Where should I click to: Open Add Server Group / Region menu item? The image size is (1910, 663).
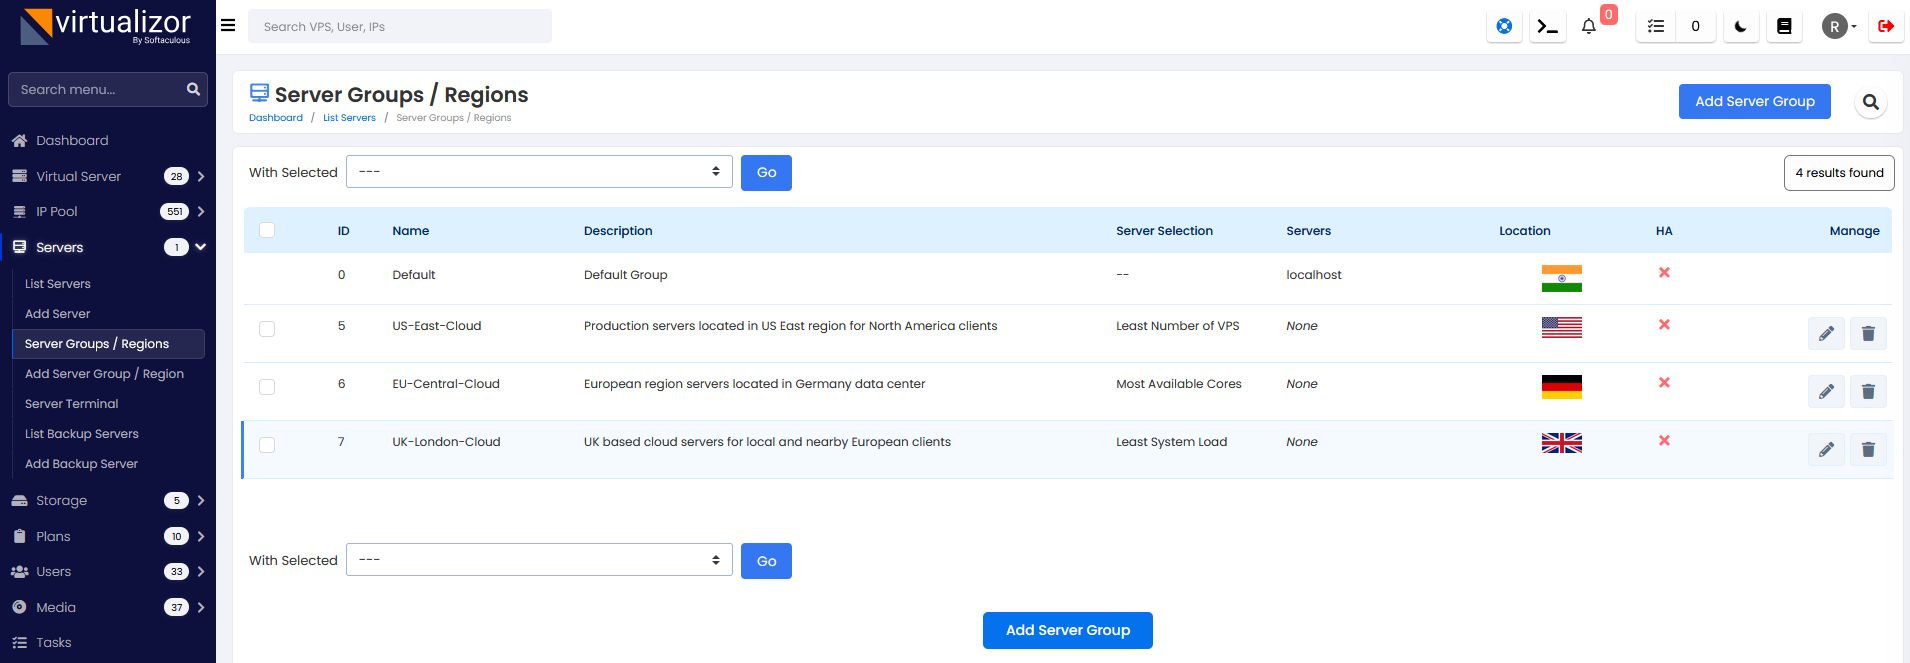click(x=104, y=374)
